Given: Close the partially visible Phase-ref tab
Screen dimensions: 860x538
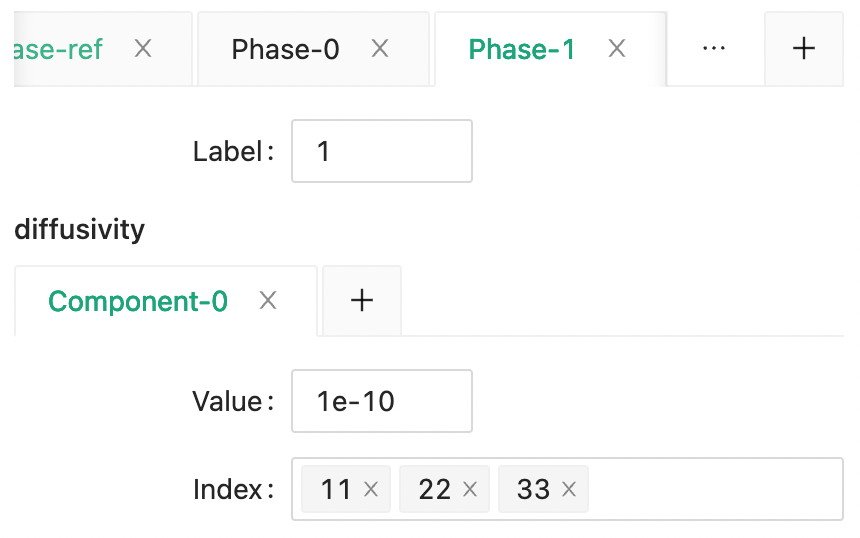Looking at the screenshot, I should click(143, 49).
